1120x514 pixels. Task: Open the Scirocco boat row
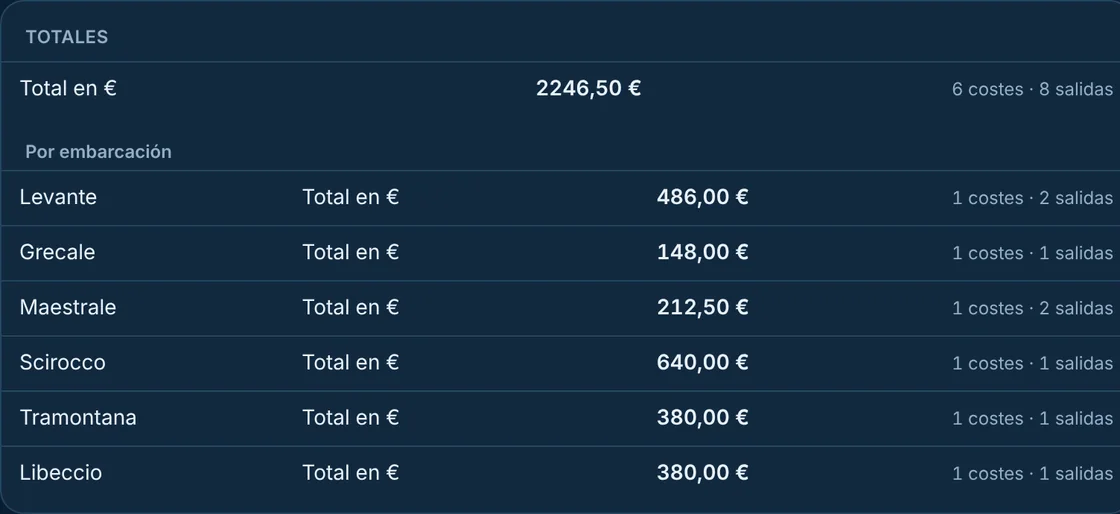pyautogui.click(x=560, y=363)
